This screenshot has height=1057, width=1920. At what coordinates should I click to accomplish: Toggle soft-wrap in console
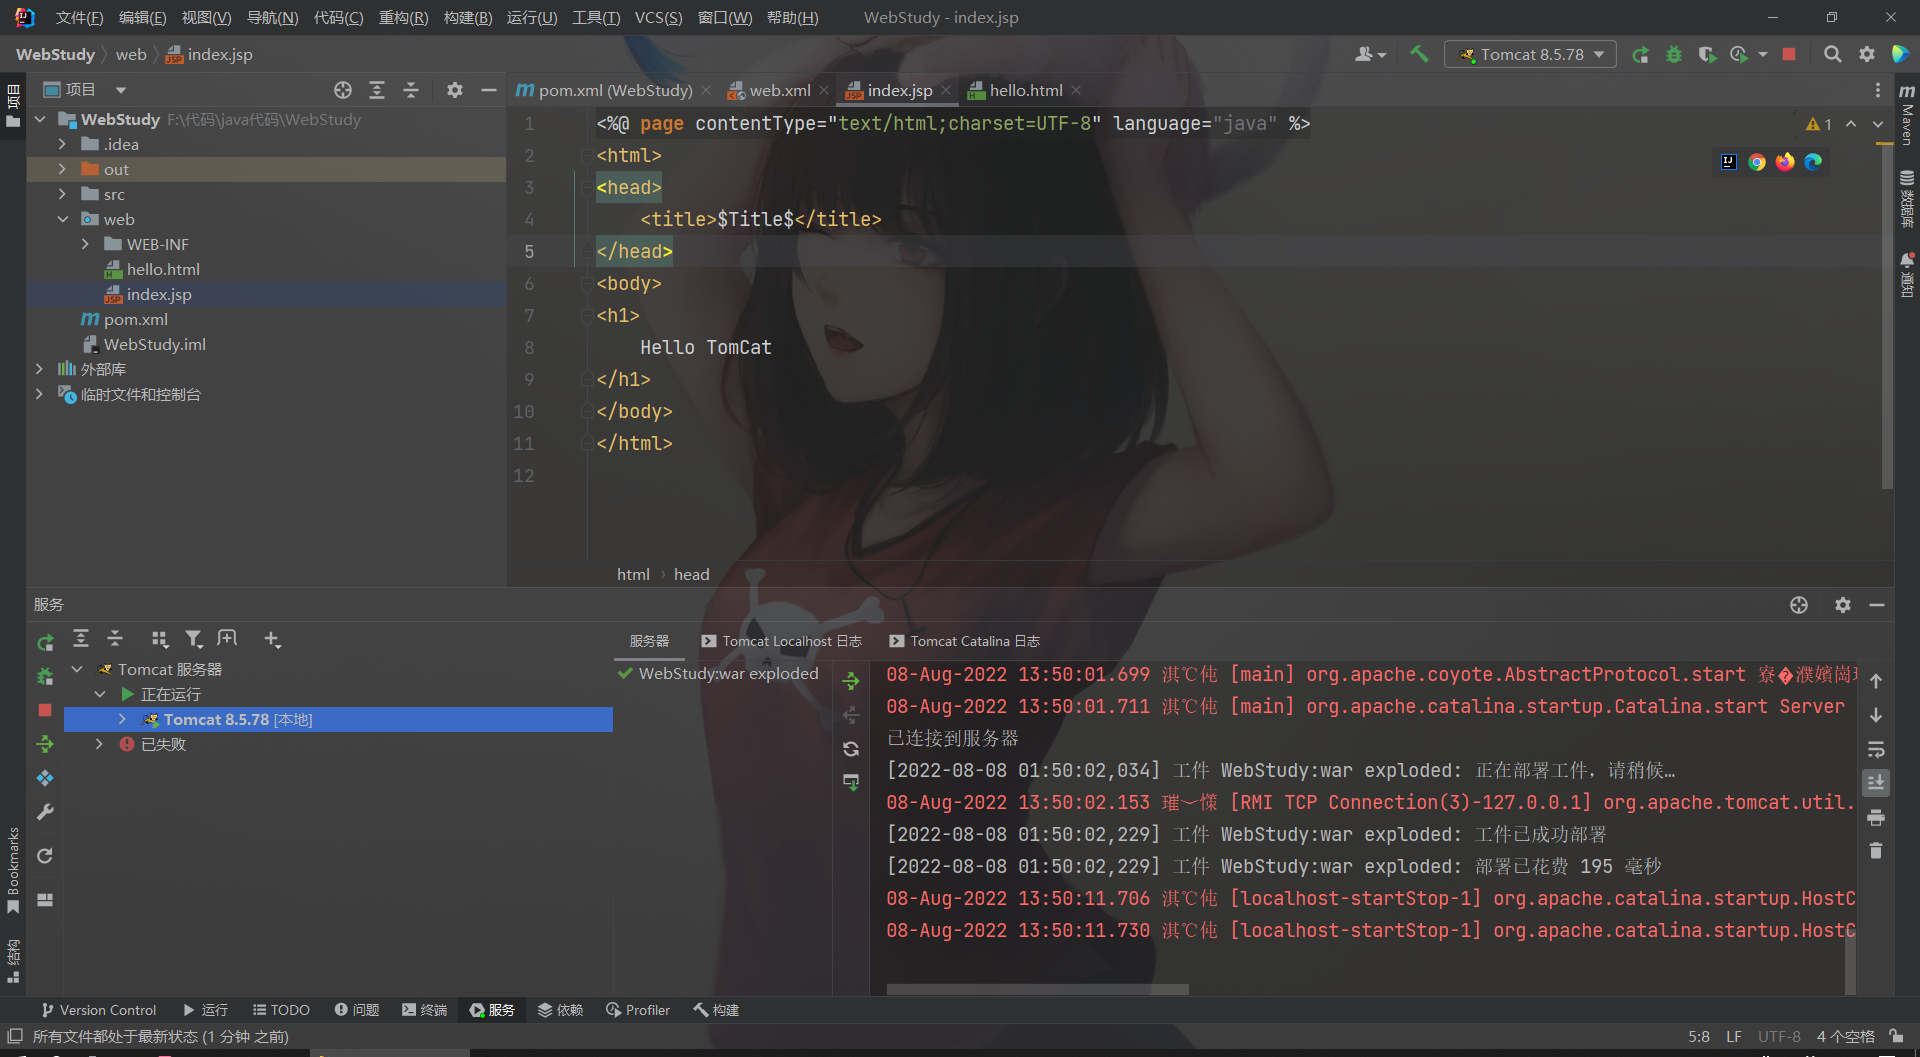point(1876,749)
